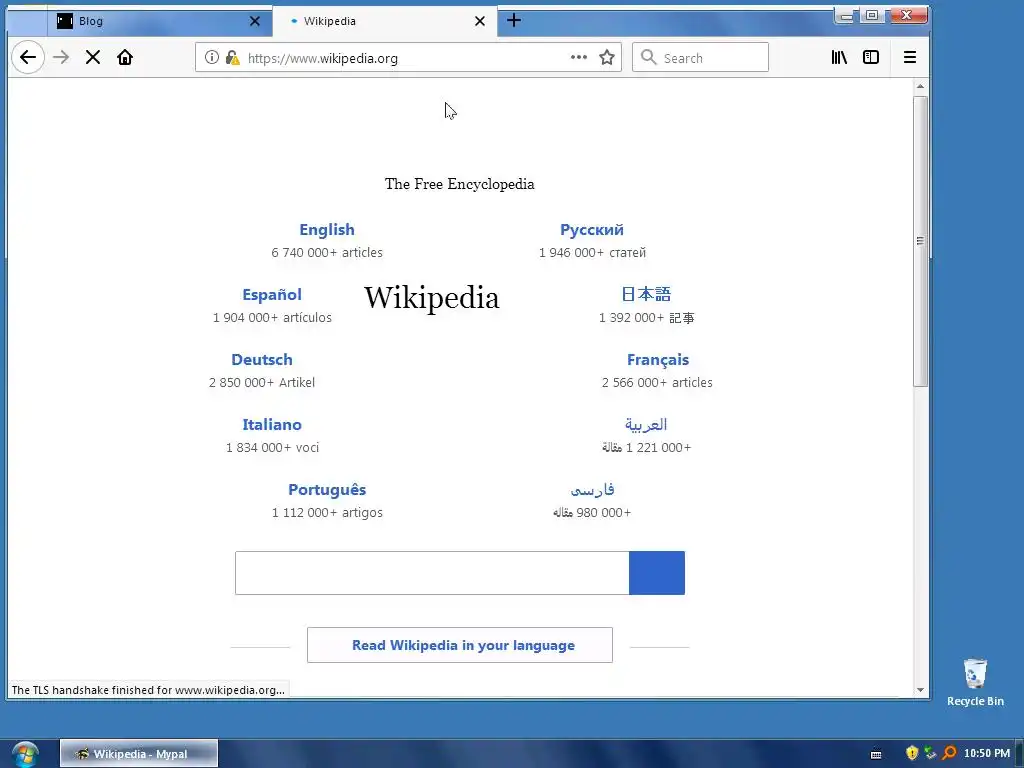The height and width of the screenshot is (768, 1024).
Task: Click '1 392 000+ 記事' text
Action: [x=646, y=318]
